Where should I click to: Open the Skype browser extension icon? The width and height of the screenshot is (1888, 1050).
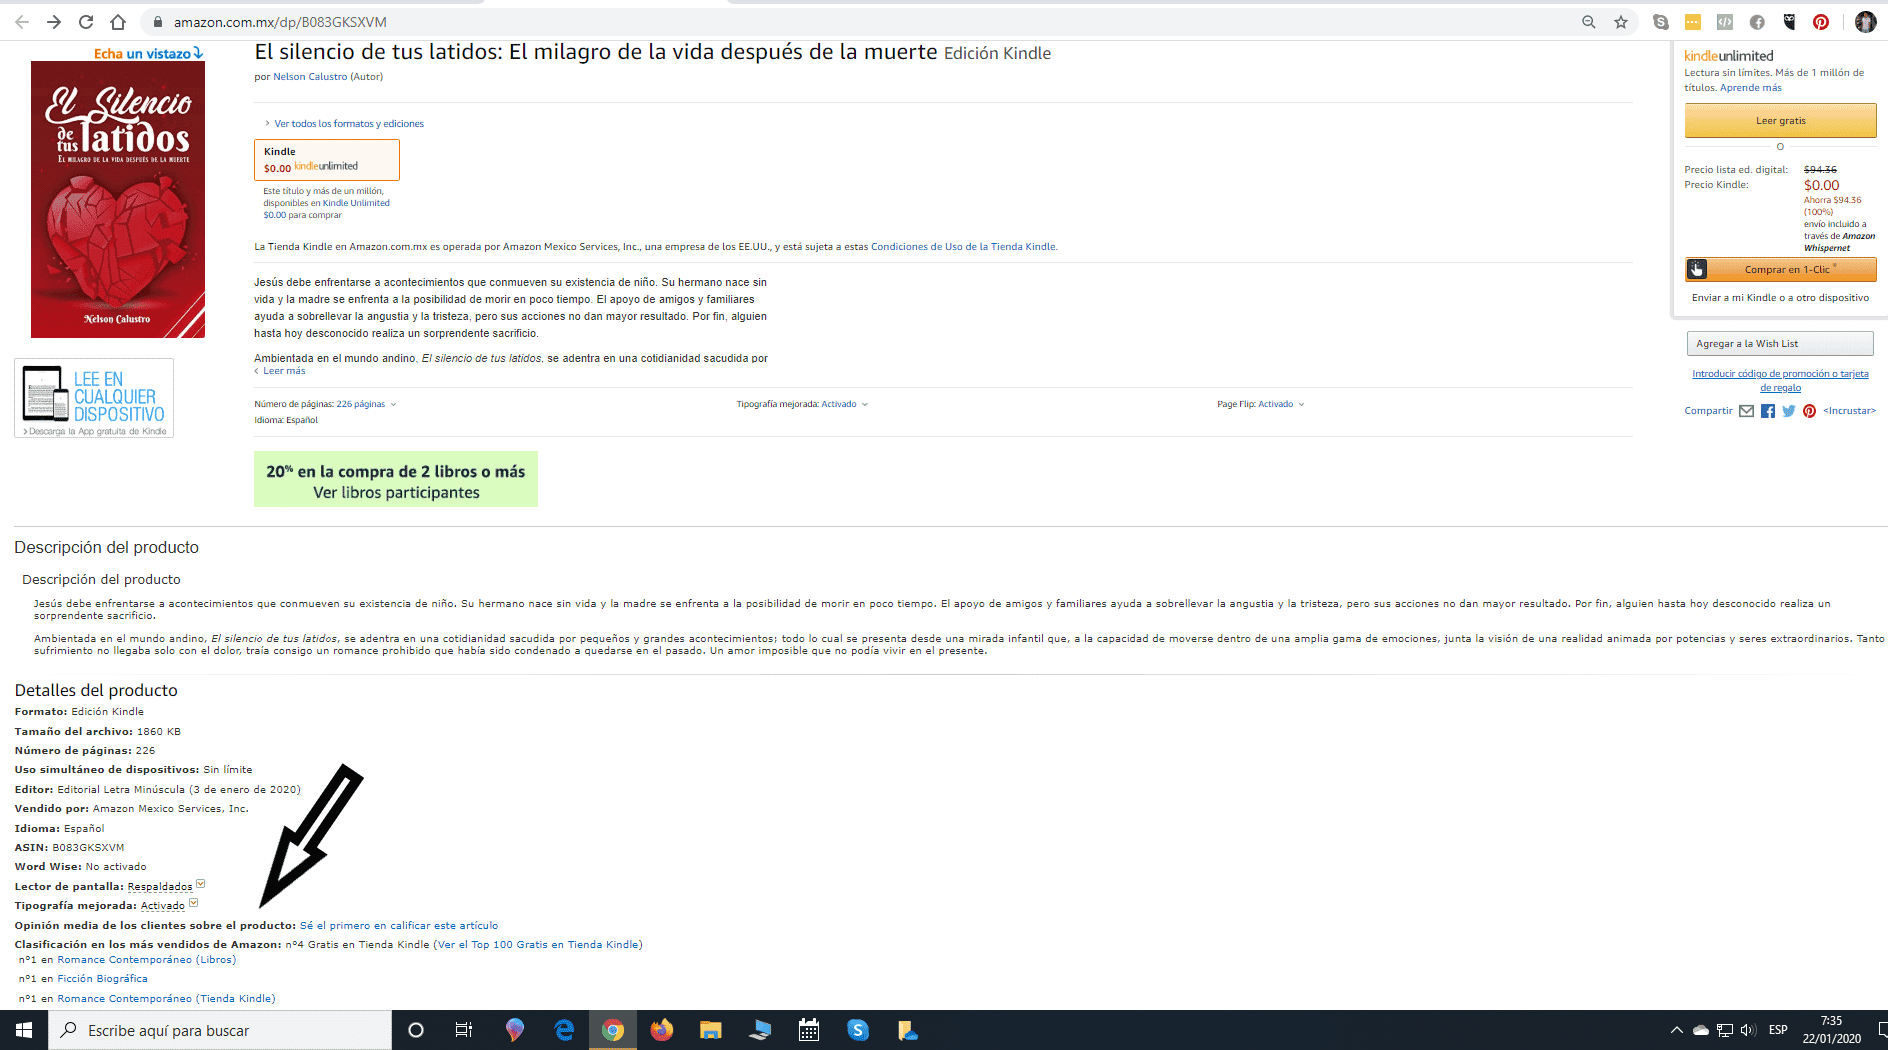(1661, 22)
